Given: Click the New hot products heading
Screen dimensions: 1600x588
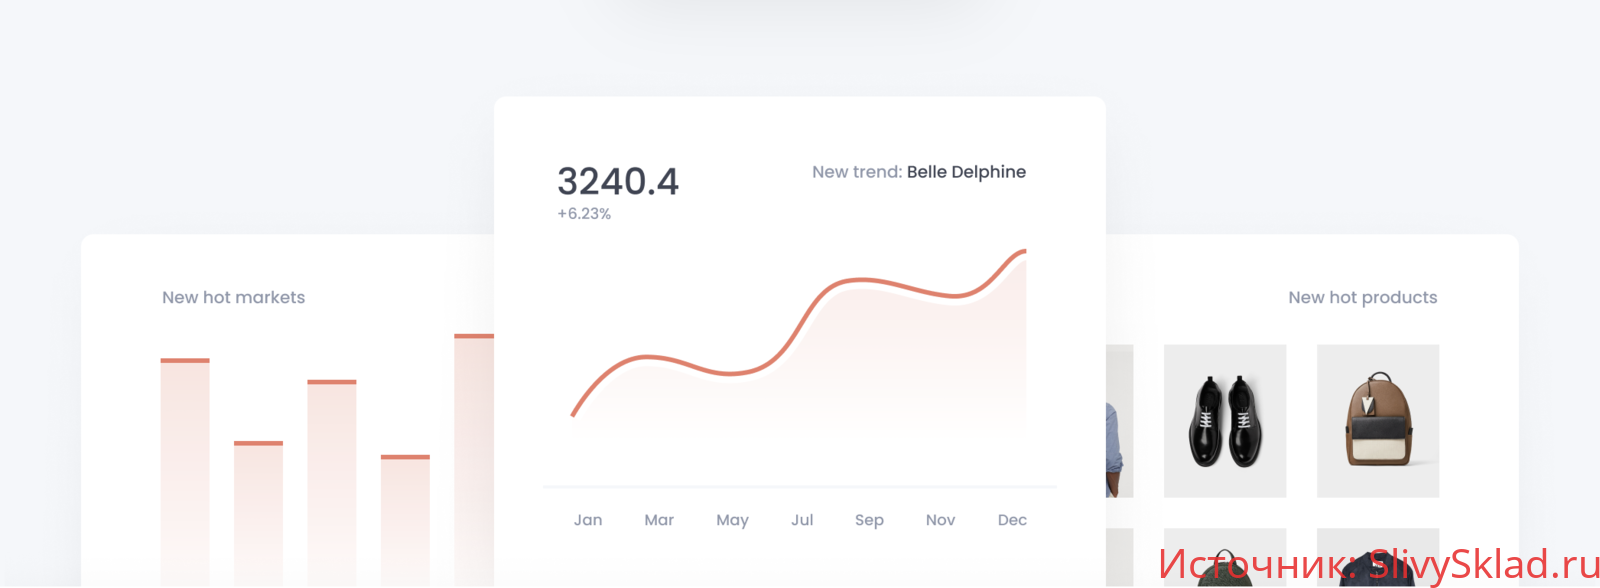Looking at the screenshot, I should click(1363, 297).
